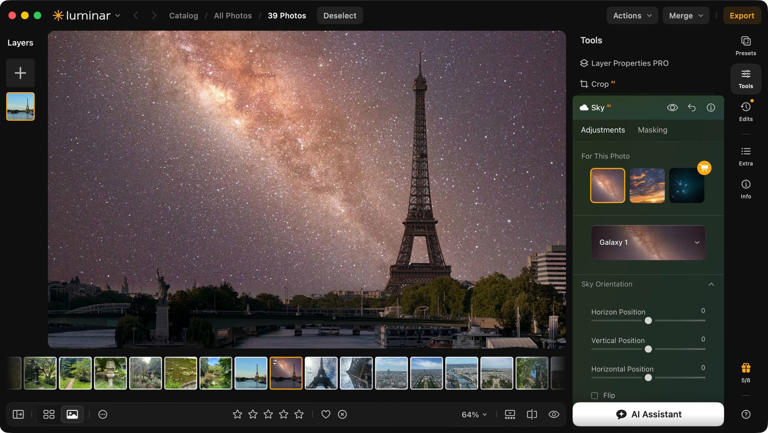Switch to grid gallery view
The height and width of the screenshot is (433, 768).
(x=48, y=414)
